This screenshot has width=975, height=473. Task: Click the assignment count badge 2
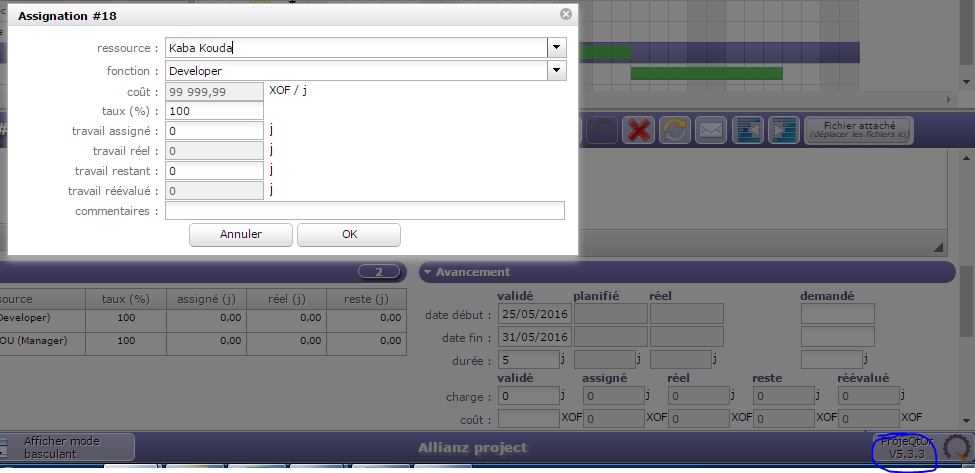point(379,272)
